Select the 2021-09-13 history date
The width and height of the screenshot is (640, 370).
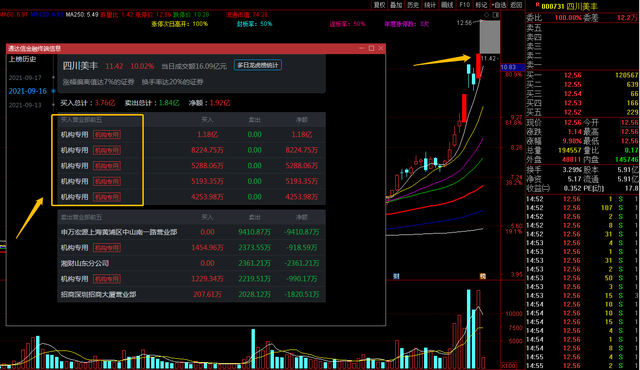[x=25, y=105]
